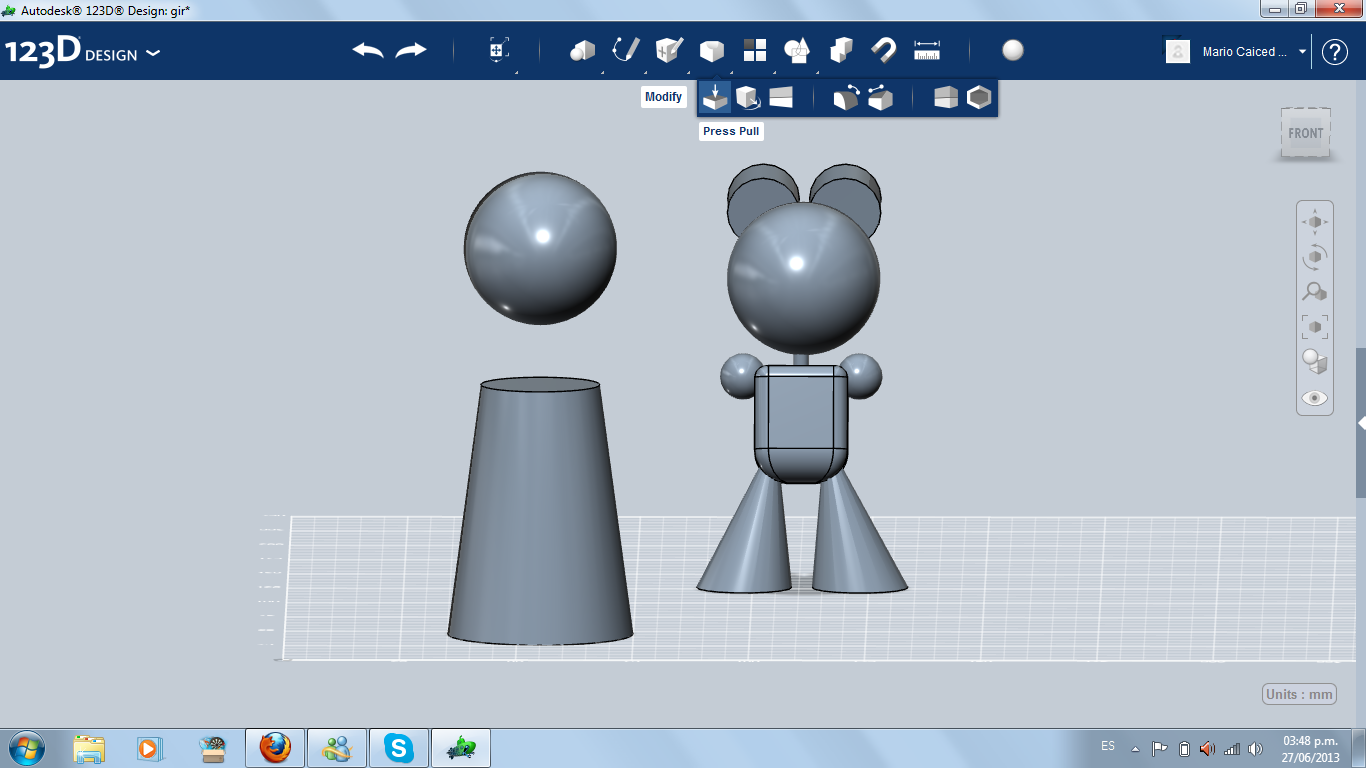Open the visual style materials/outlines option
The image size is (1366, 768).
click(x=1315, y=362)
